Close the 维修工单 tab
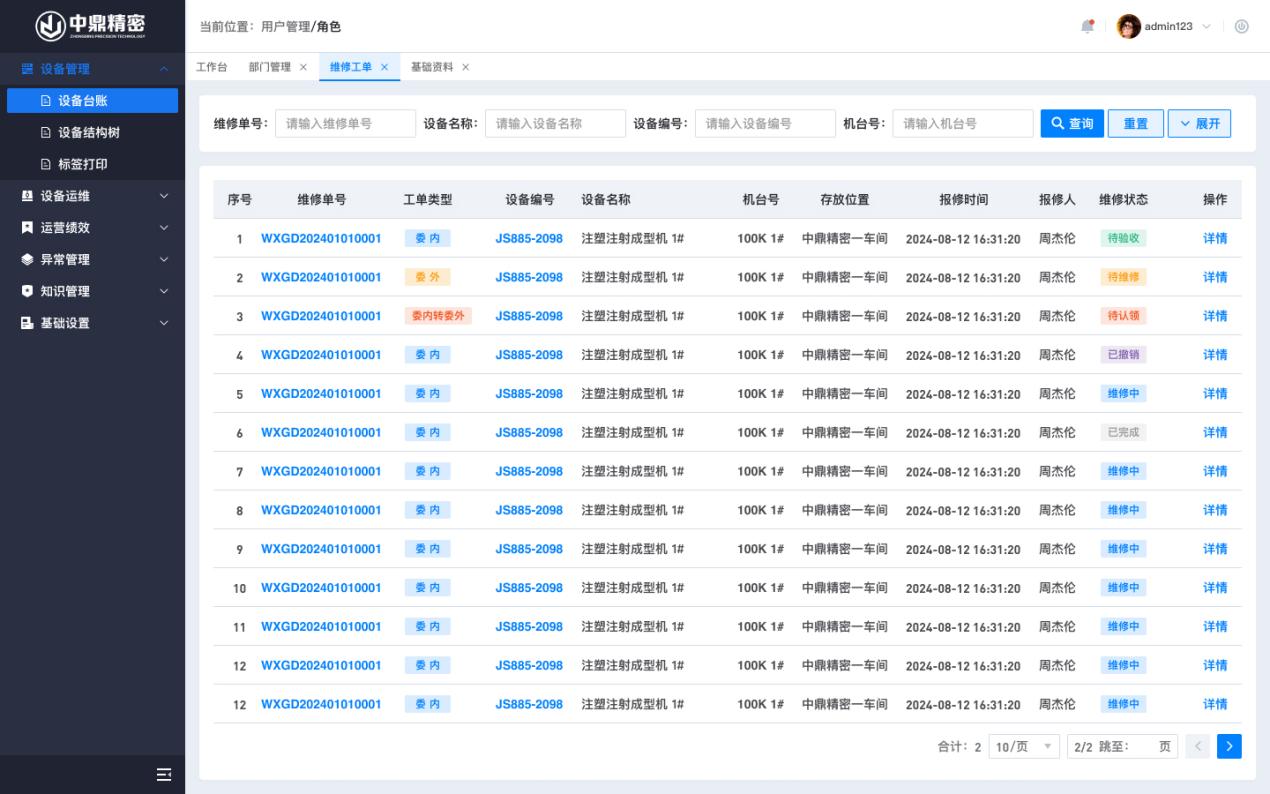This screenshot has height=794, width=1270. (x=384, y=67)
